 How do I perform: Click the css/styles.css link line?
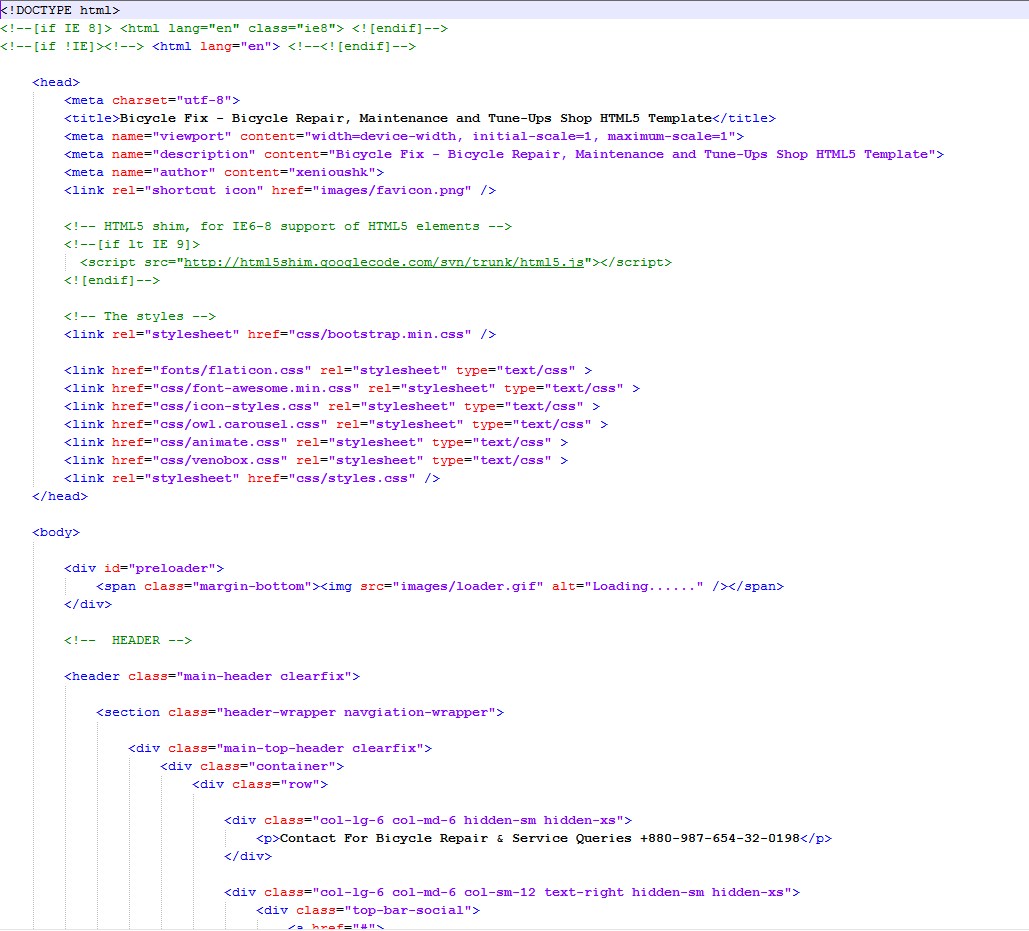(252, 478)
